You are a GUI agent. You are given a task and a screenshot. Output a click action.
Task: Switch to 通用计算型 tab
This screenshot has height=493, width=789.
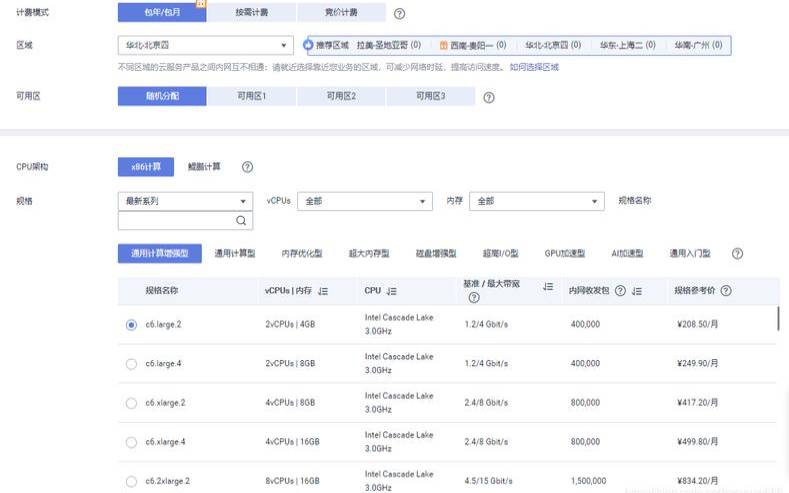point(235,254)
